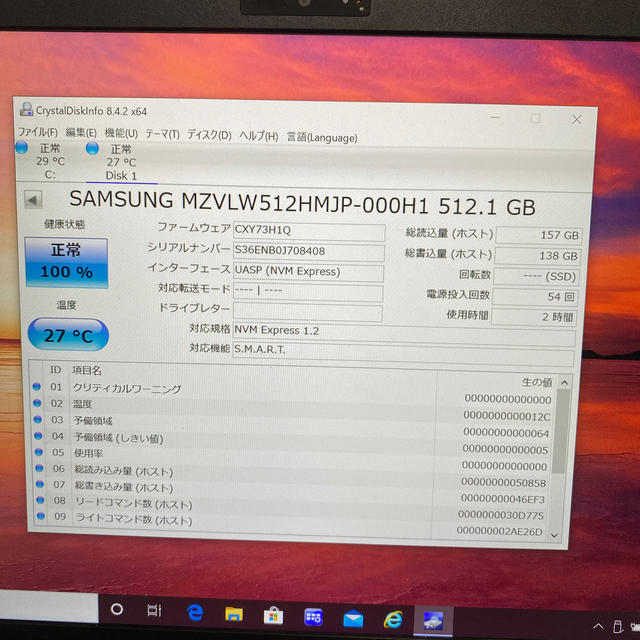
Task: Click the status dot for row 09
Action: coord(41,516)
